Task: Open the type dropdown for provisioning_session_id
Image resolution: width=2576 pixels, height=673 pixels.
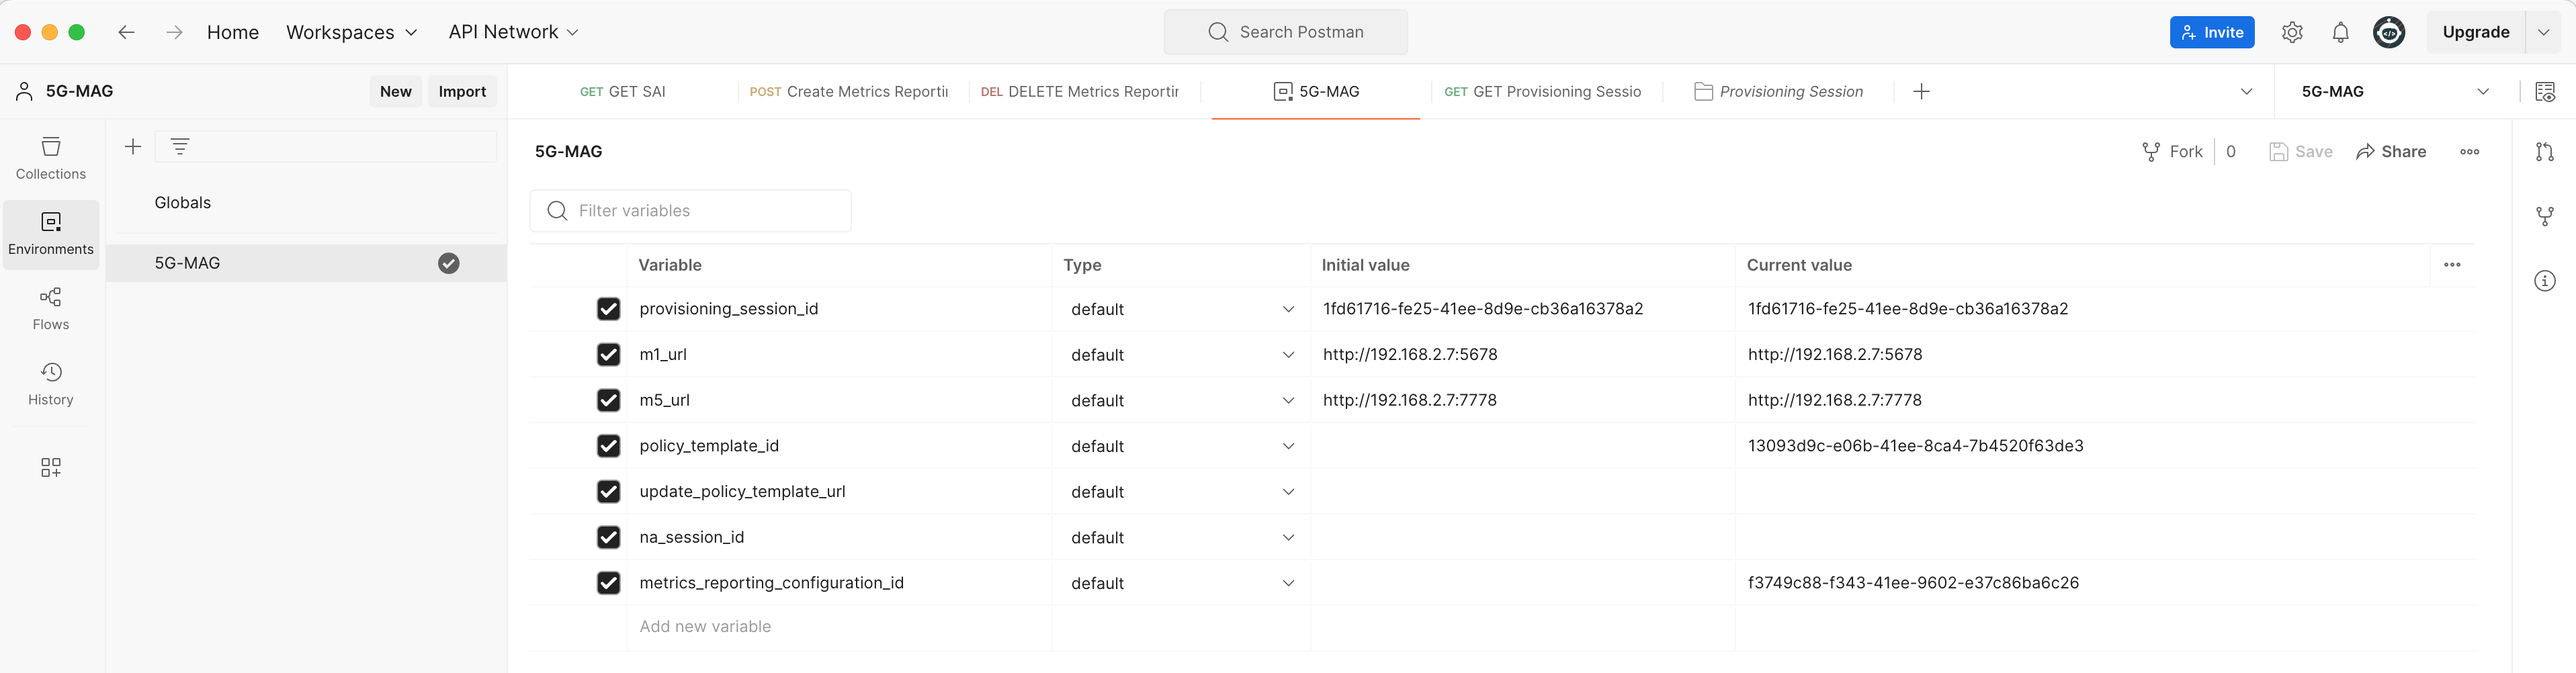Action: pos(1288,309)
